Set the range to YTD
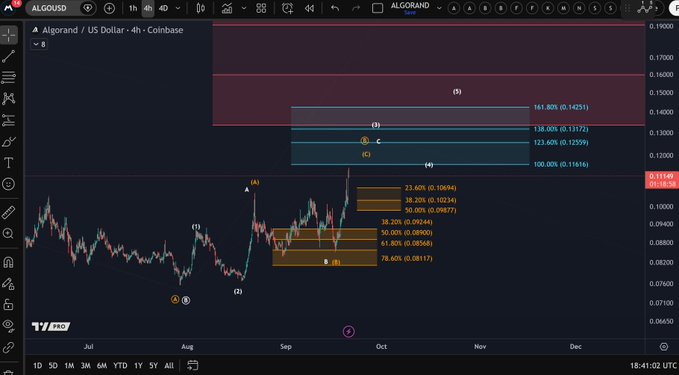 [x=120, y=365]
